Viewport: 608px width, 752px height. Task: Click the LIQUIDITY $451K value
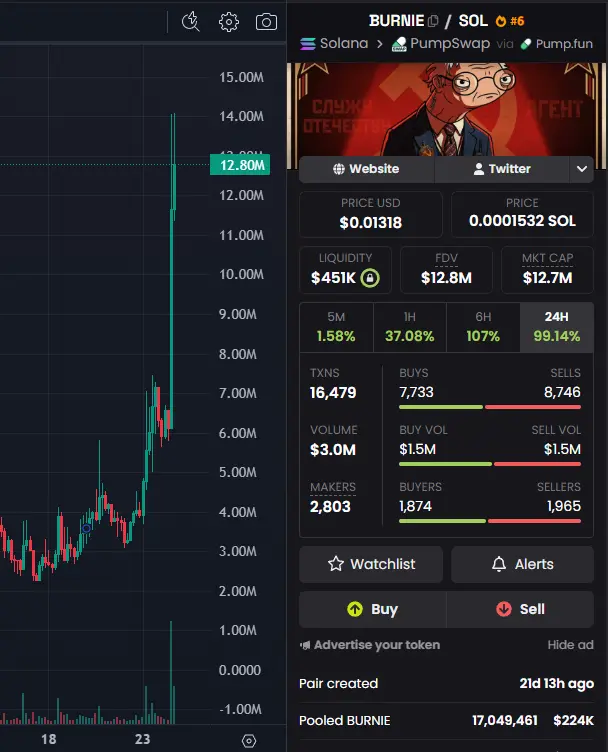coord(333,278)
